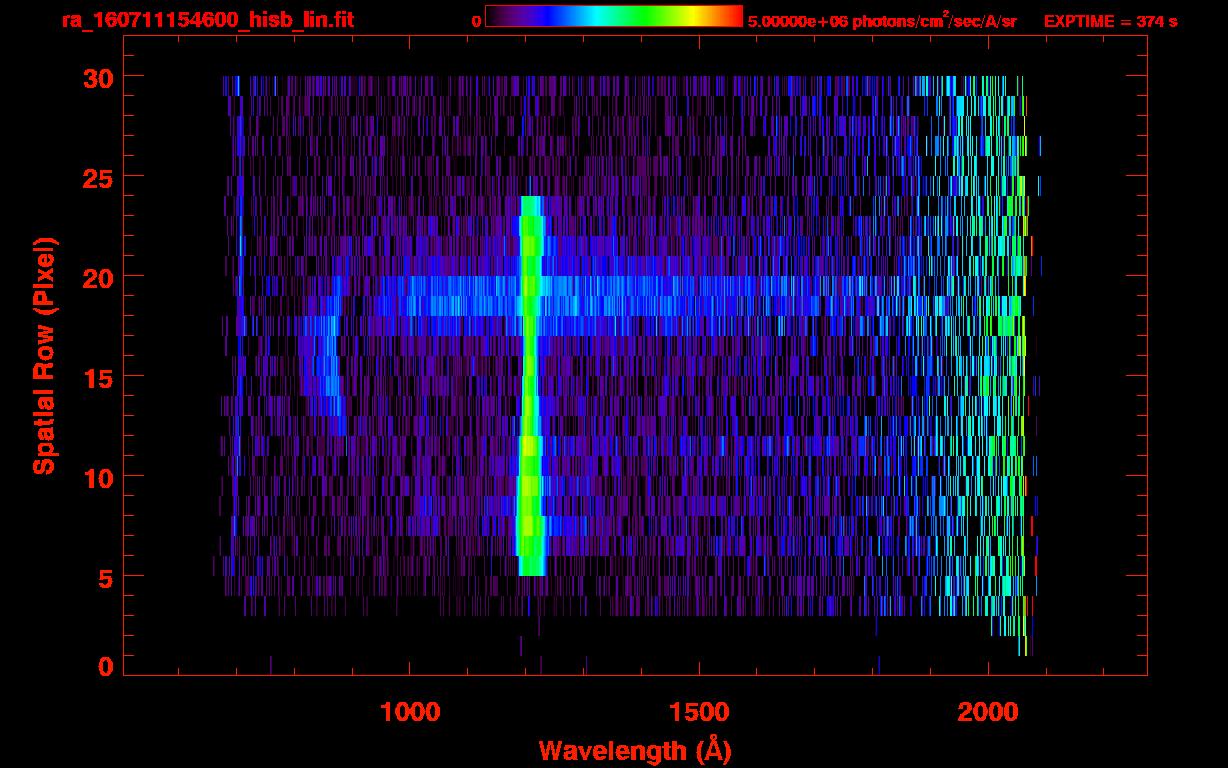This screenshot has height=768, width=1228.
Task: Click the y-axis tick label 5
Action: point(105,577)
